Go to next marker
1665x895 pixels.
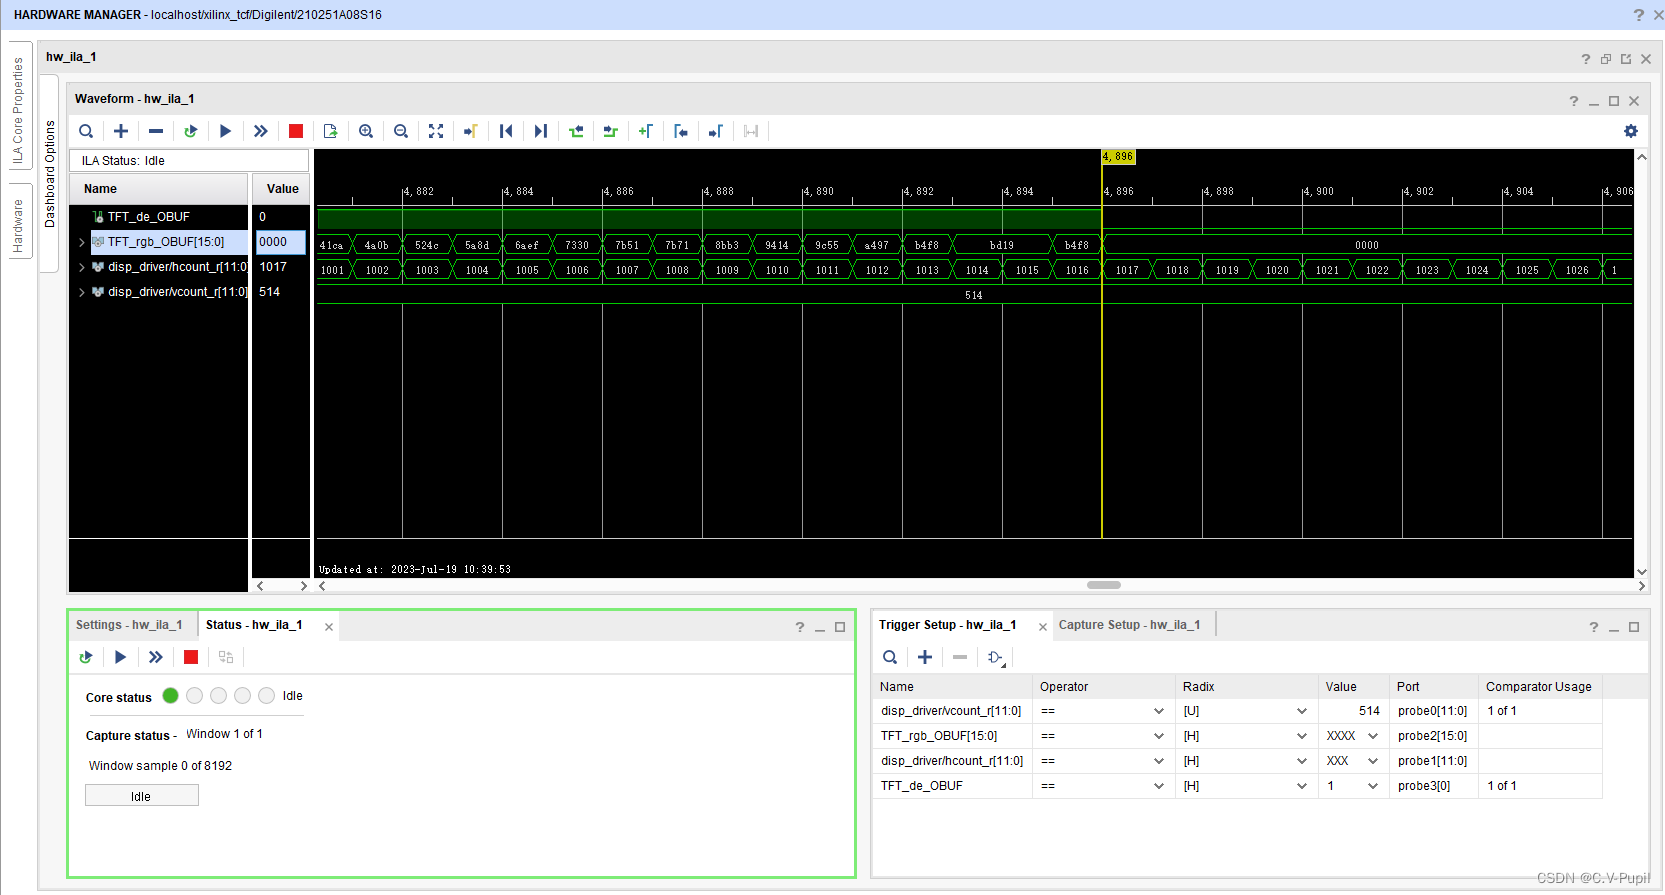click(x=716, y=131)
